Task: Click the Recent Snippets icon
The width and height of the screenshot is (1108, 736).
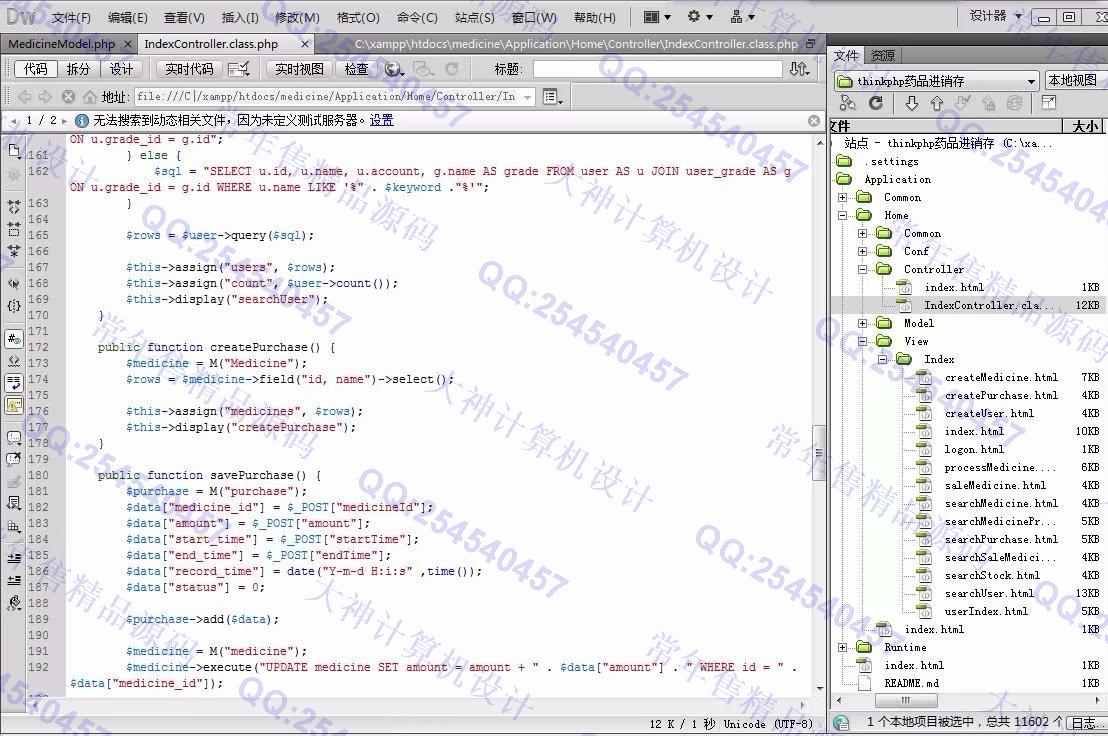Action: click(13, 504)
